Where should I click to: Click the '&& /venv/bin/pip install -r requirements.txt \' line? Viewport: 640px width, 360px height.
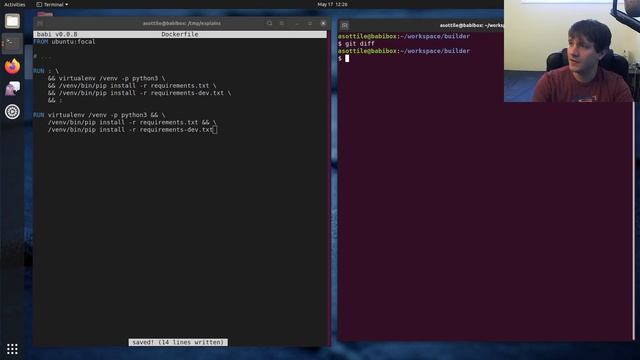(x=132, y=85)
